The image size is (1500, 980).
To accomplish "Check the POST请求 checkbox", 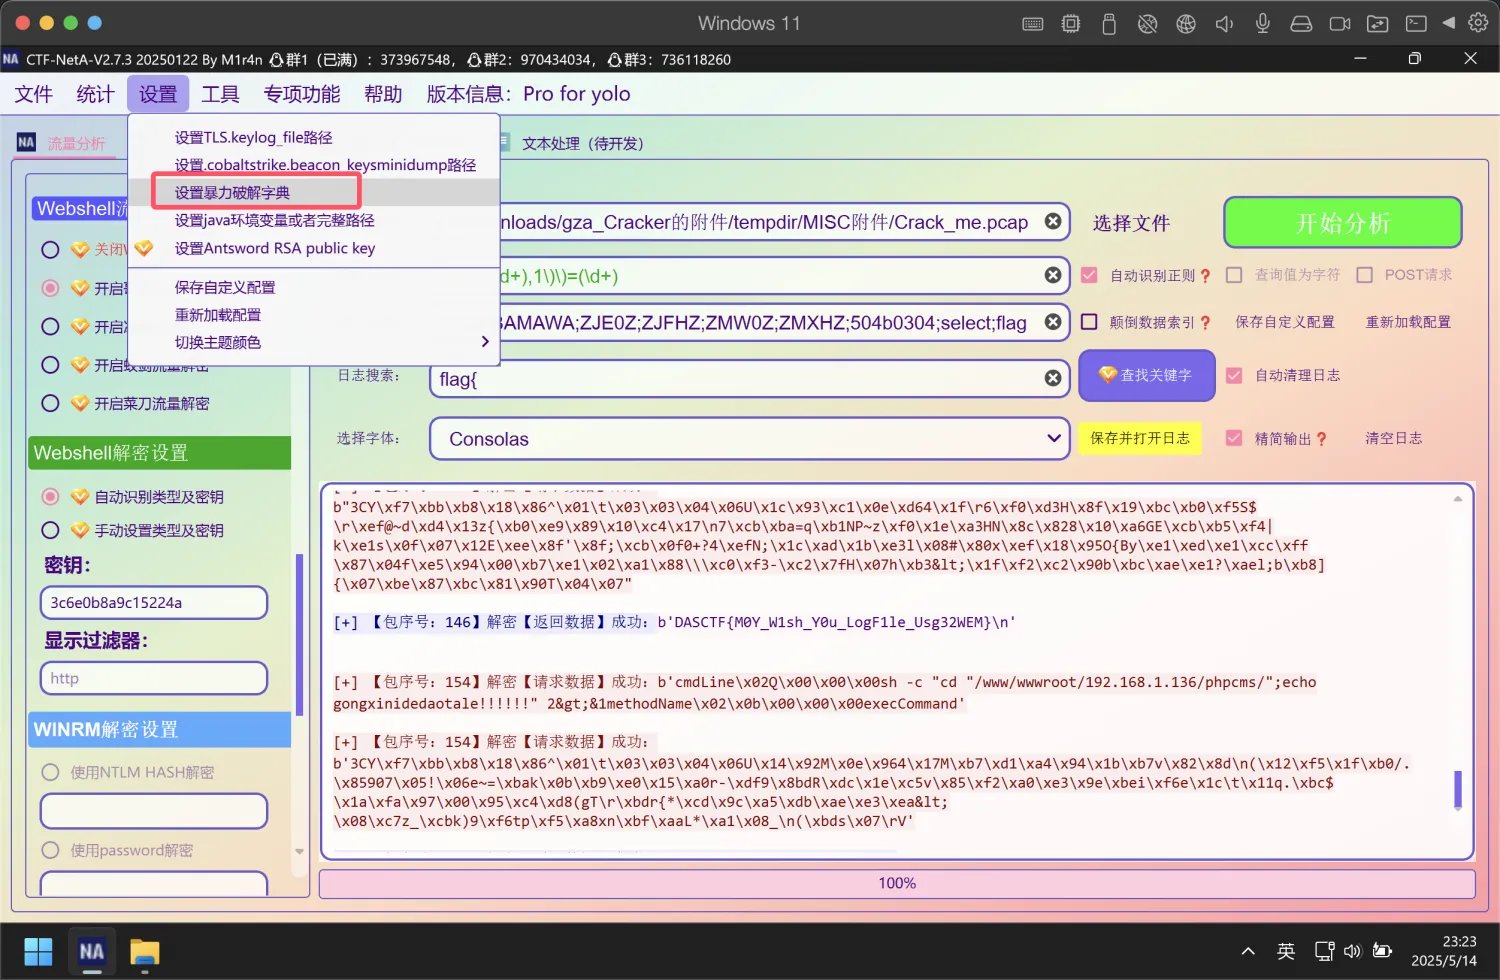I will click(x=1364, y=275).
